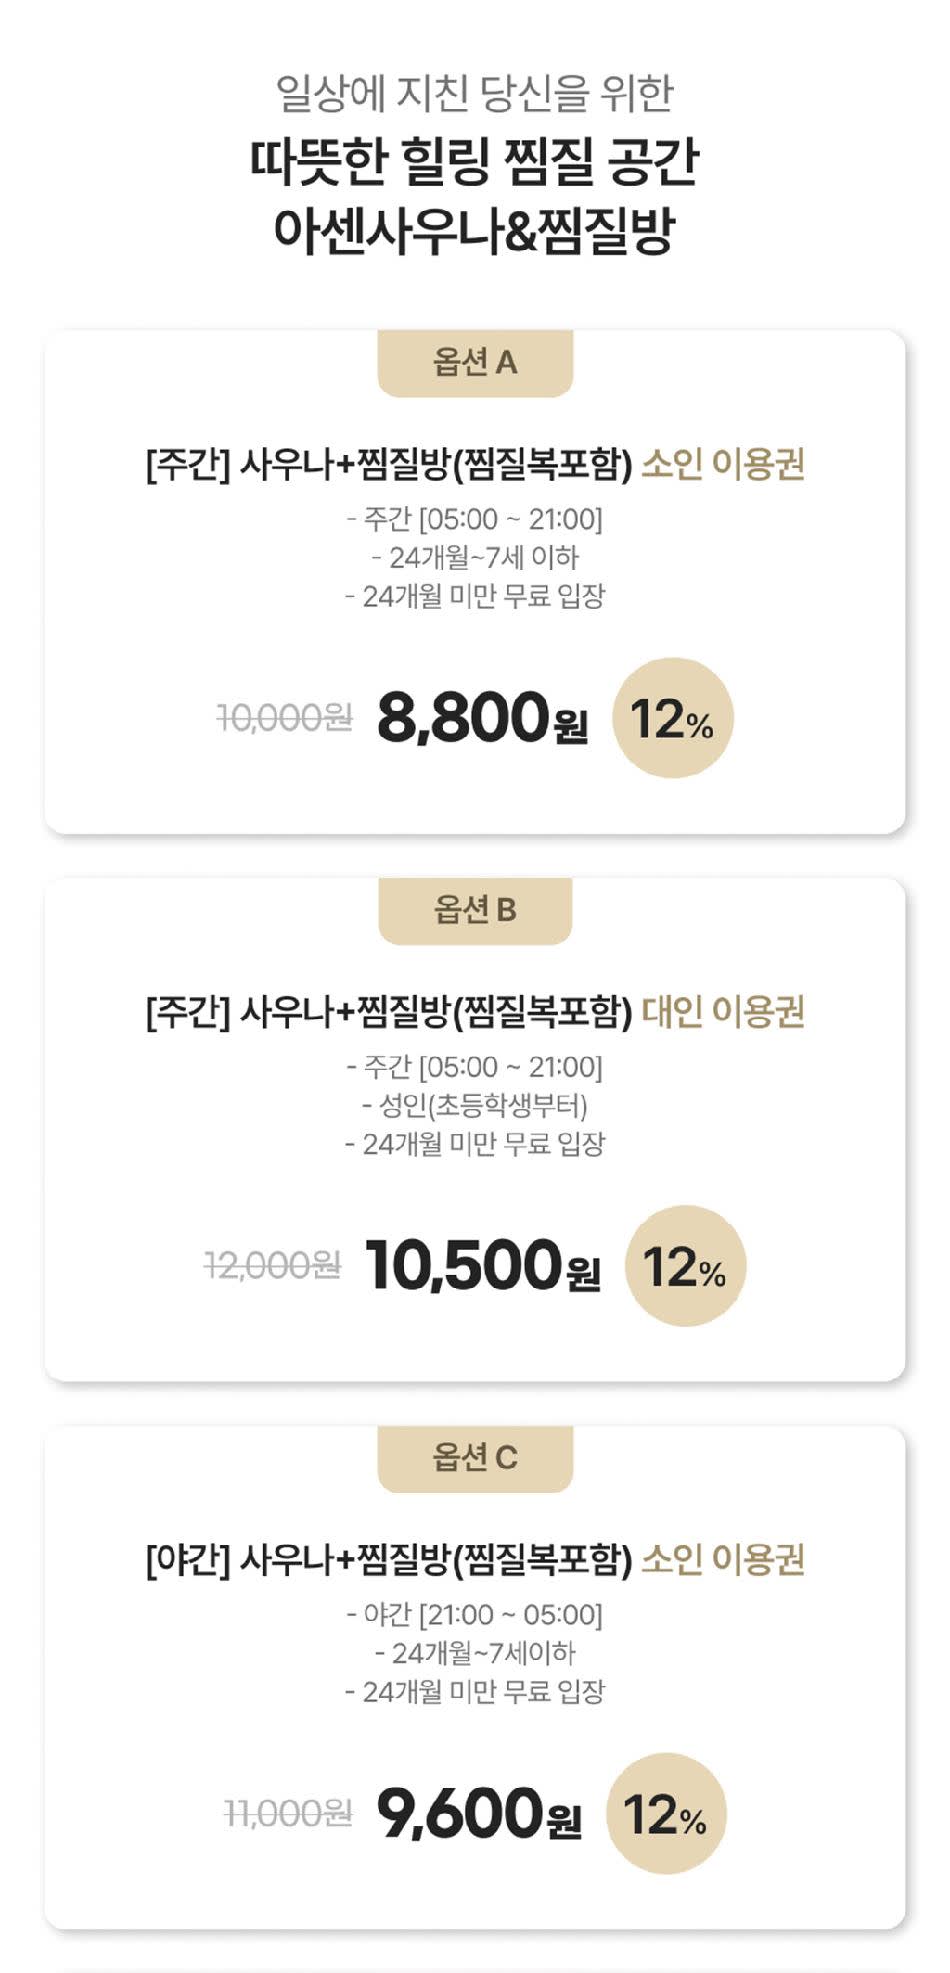950x1973 pixels.
Task: Open the 주간 소인 이용권 title
Action: [x=475, y=465]
